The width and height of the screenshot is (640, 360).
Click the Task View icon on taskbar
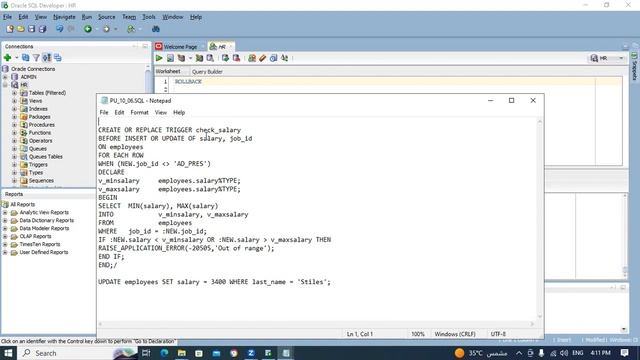146,353
